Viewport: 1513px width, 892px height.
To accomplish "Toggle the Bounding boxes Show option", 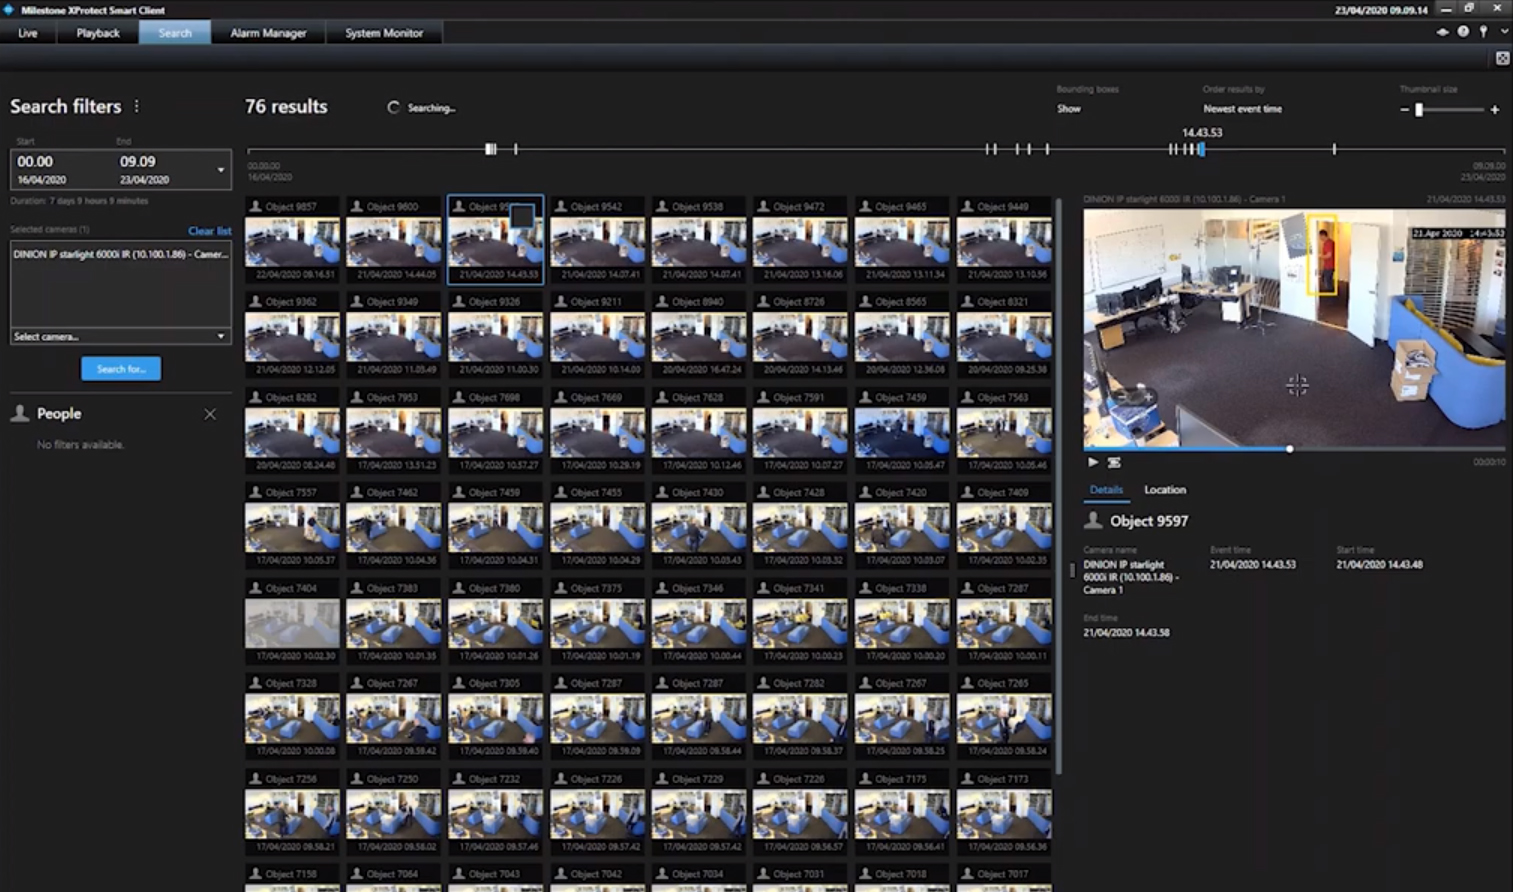I will (1069, 109).
